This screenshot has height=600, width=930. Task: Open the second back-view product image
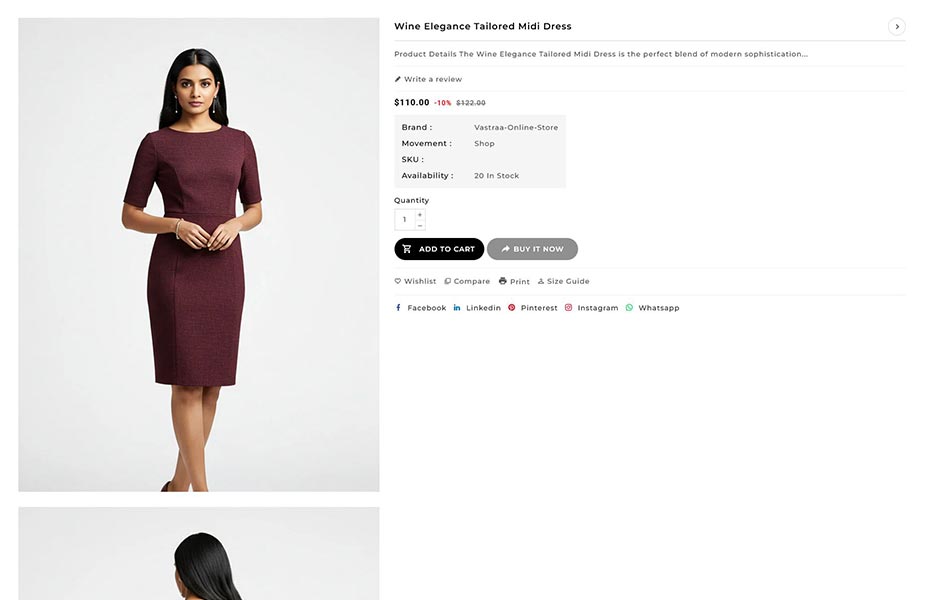[x=198, y=554]
